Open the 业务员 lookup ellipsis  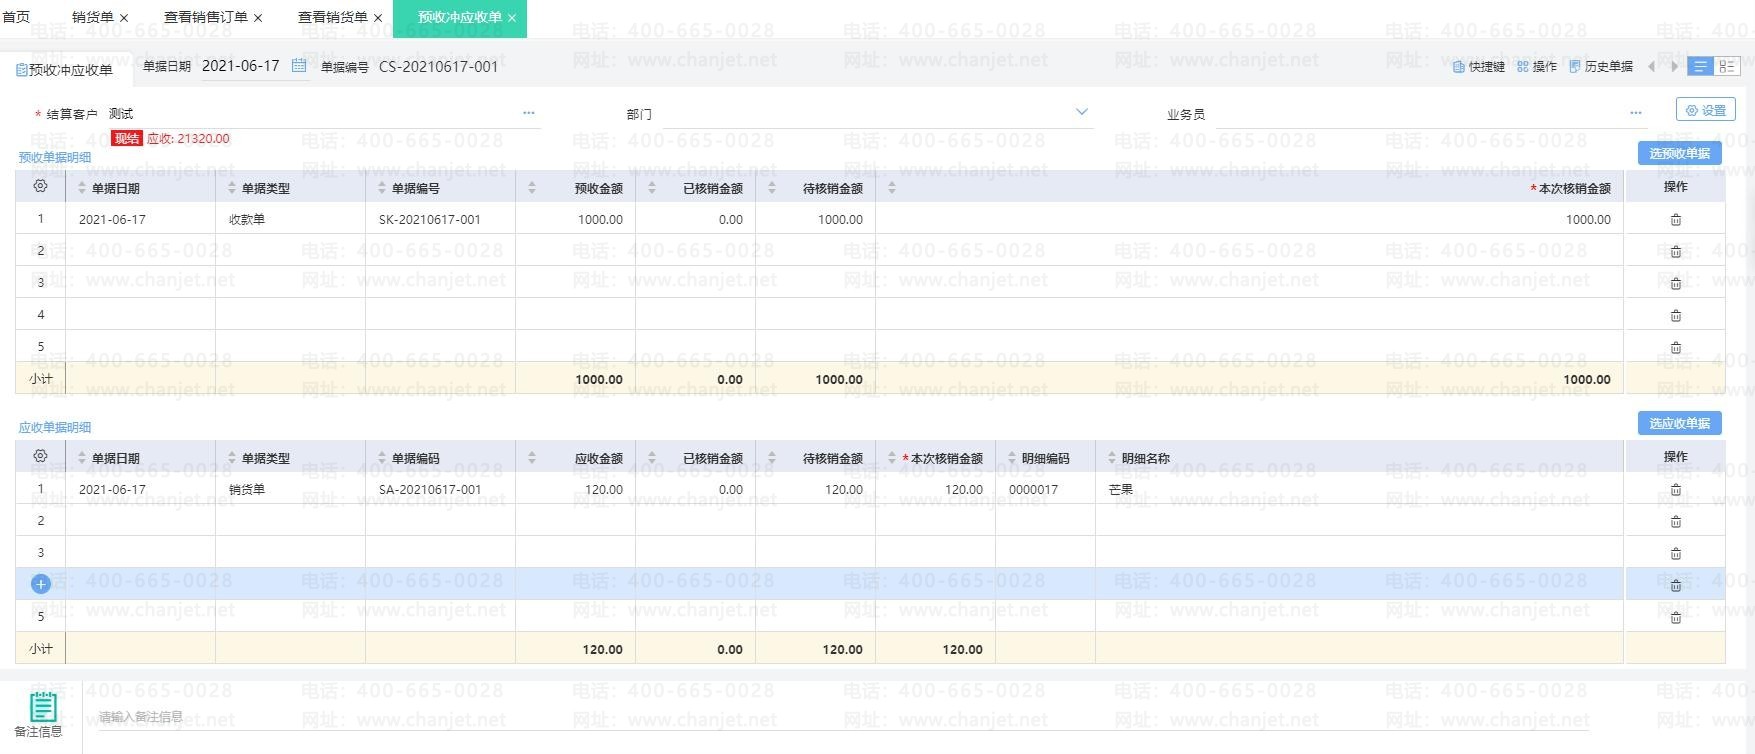click(1636, 113)
